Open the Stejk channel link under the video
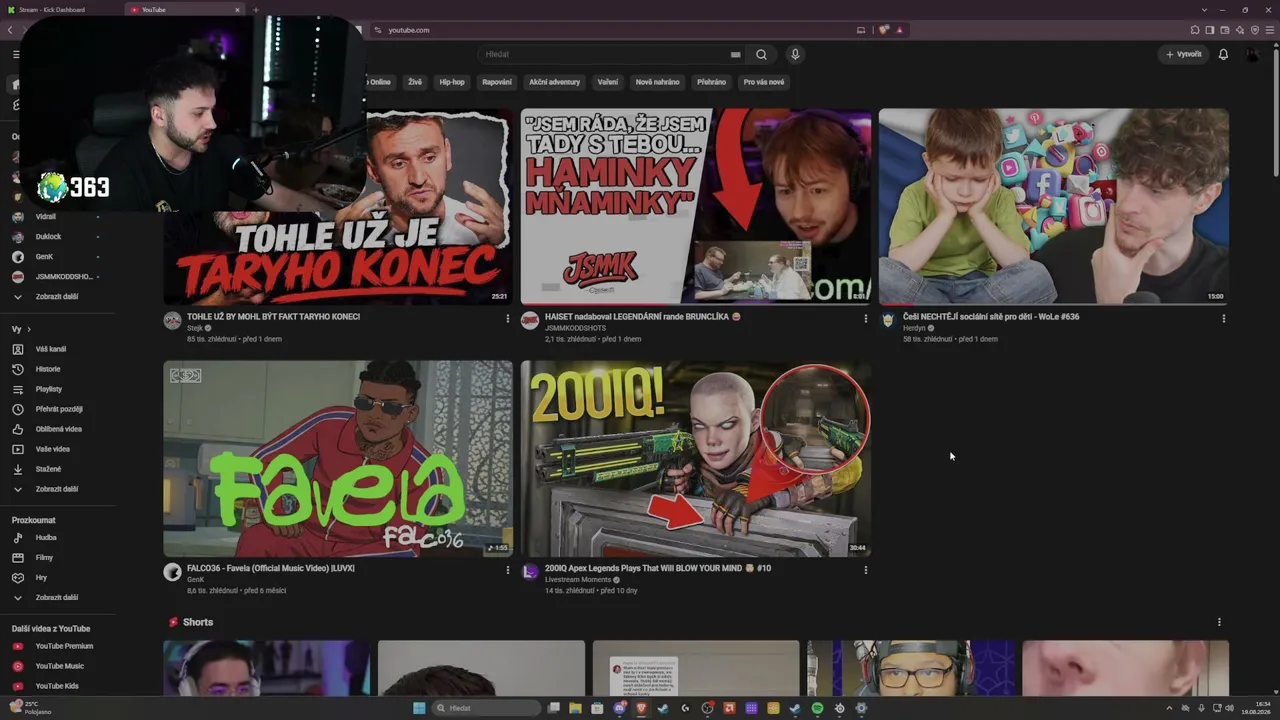The width and height of the screenshot is (1280, 720). point(195,328)
